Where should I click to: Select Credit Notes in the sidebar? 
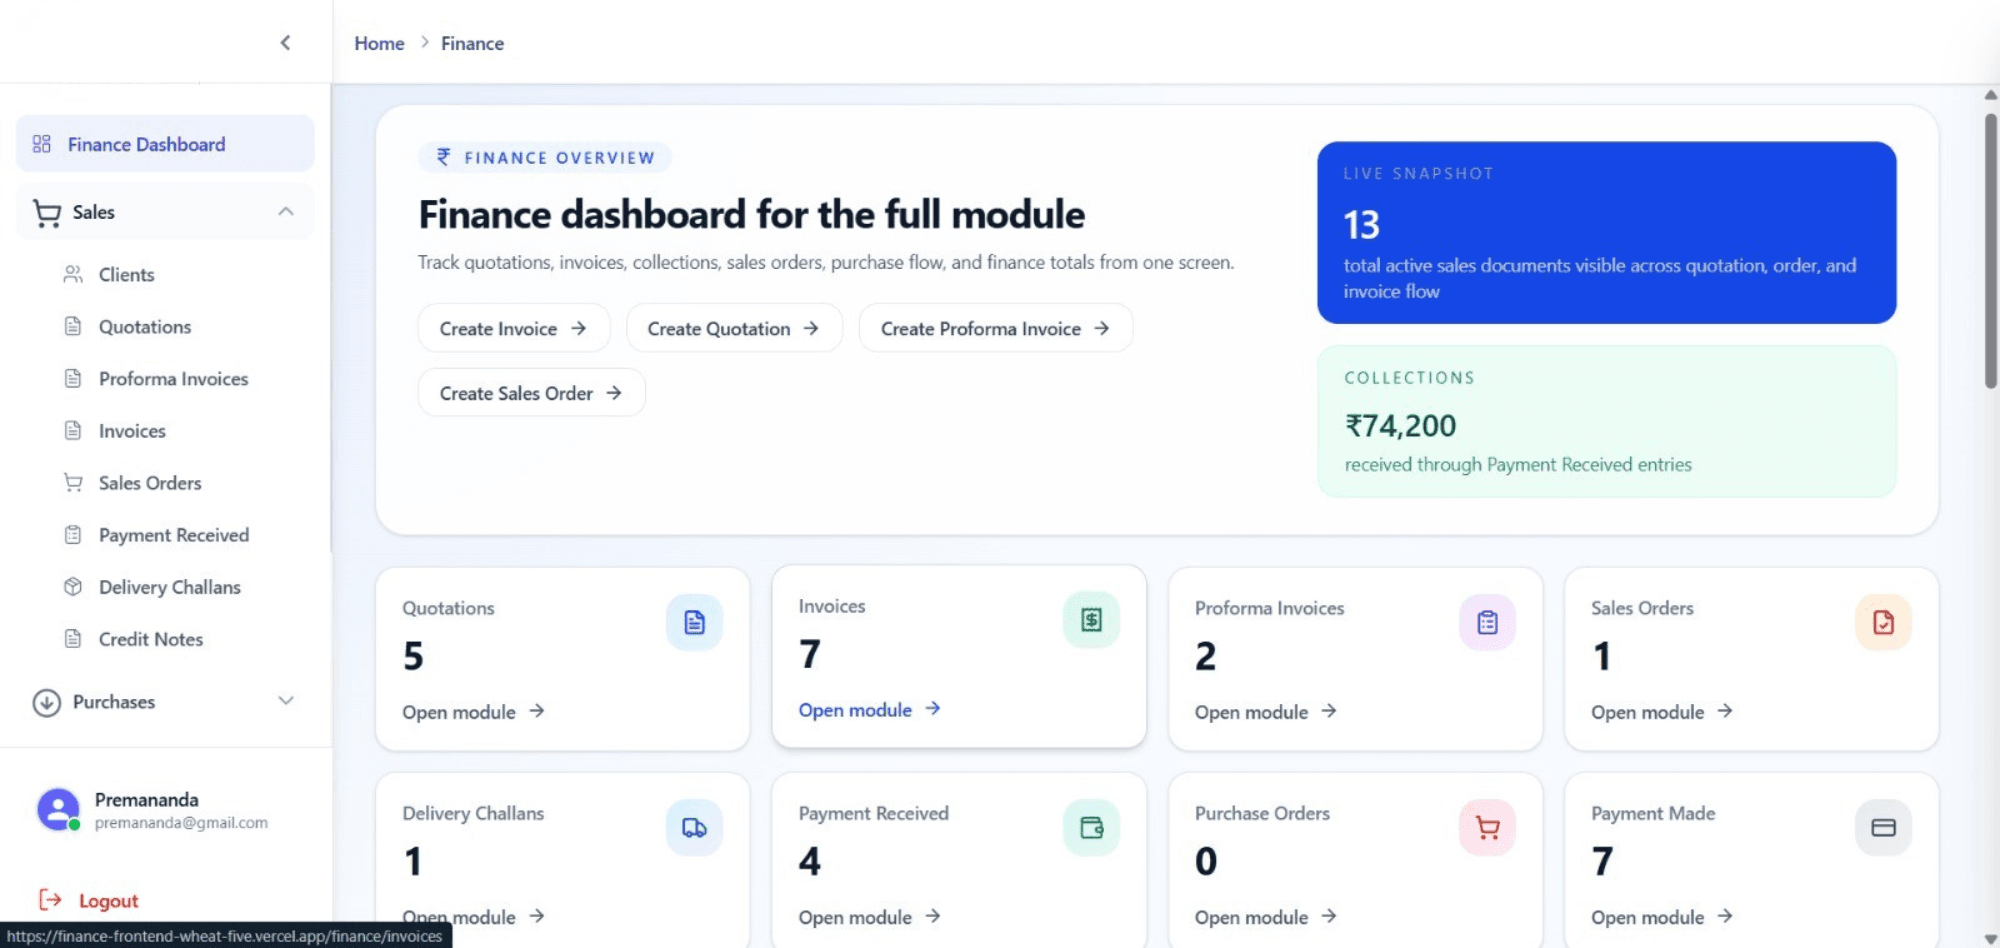point(149,639)
